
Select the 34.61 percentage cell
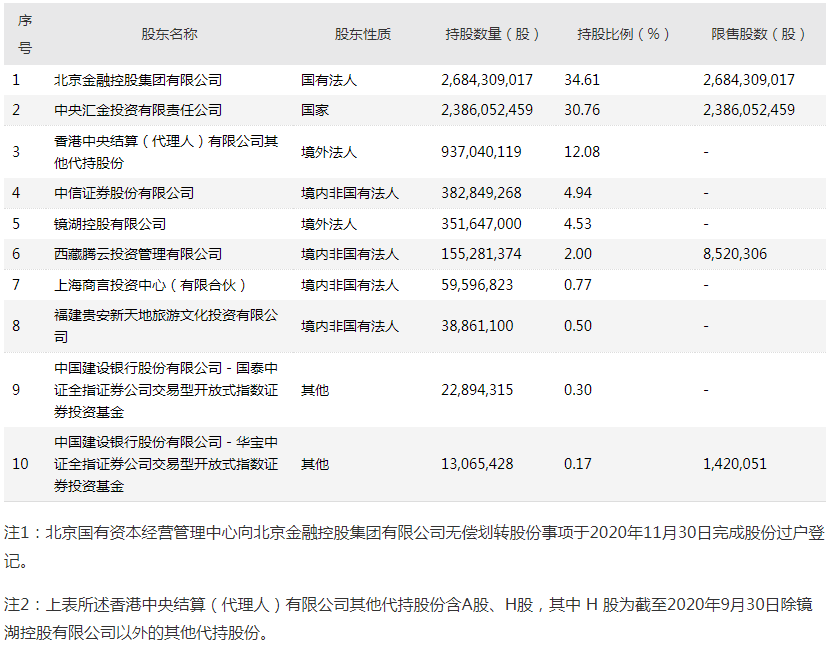(x=582, y=80)
